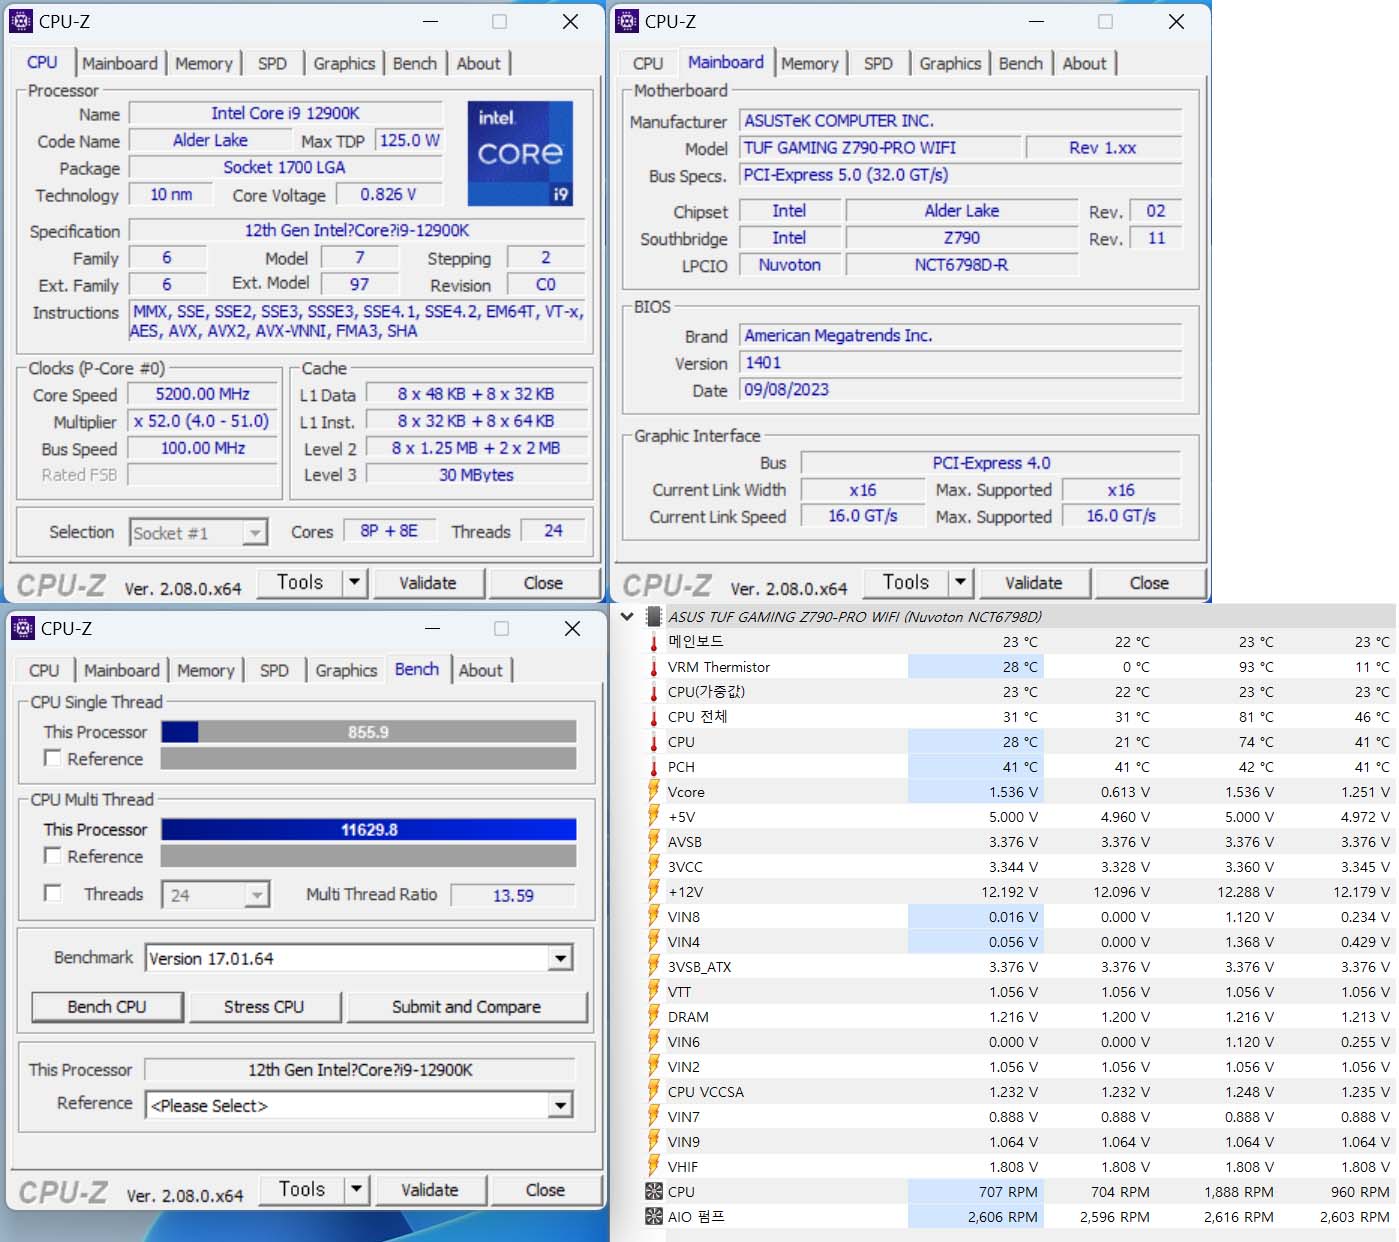Open Mainboard tab in the Bench window

[x=121, y=670]
